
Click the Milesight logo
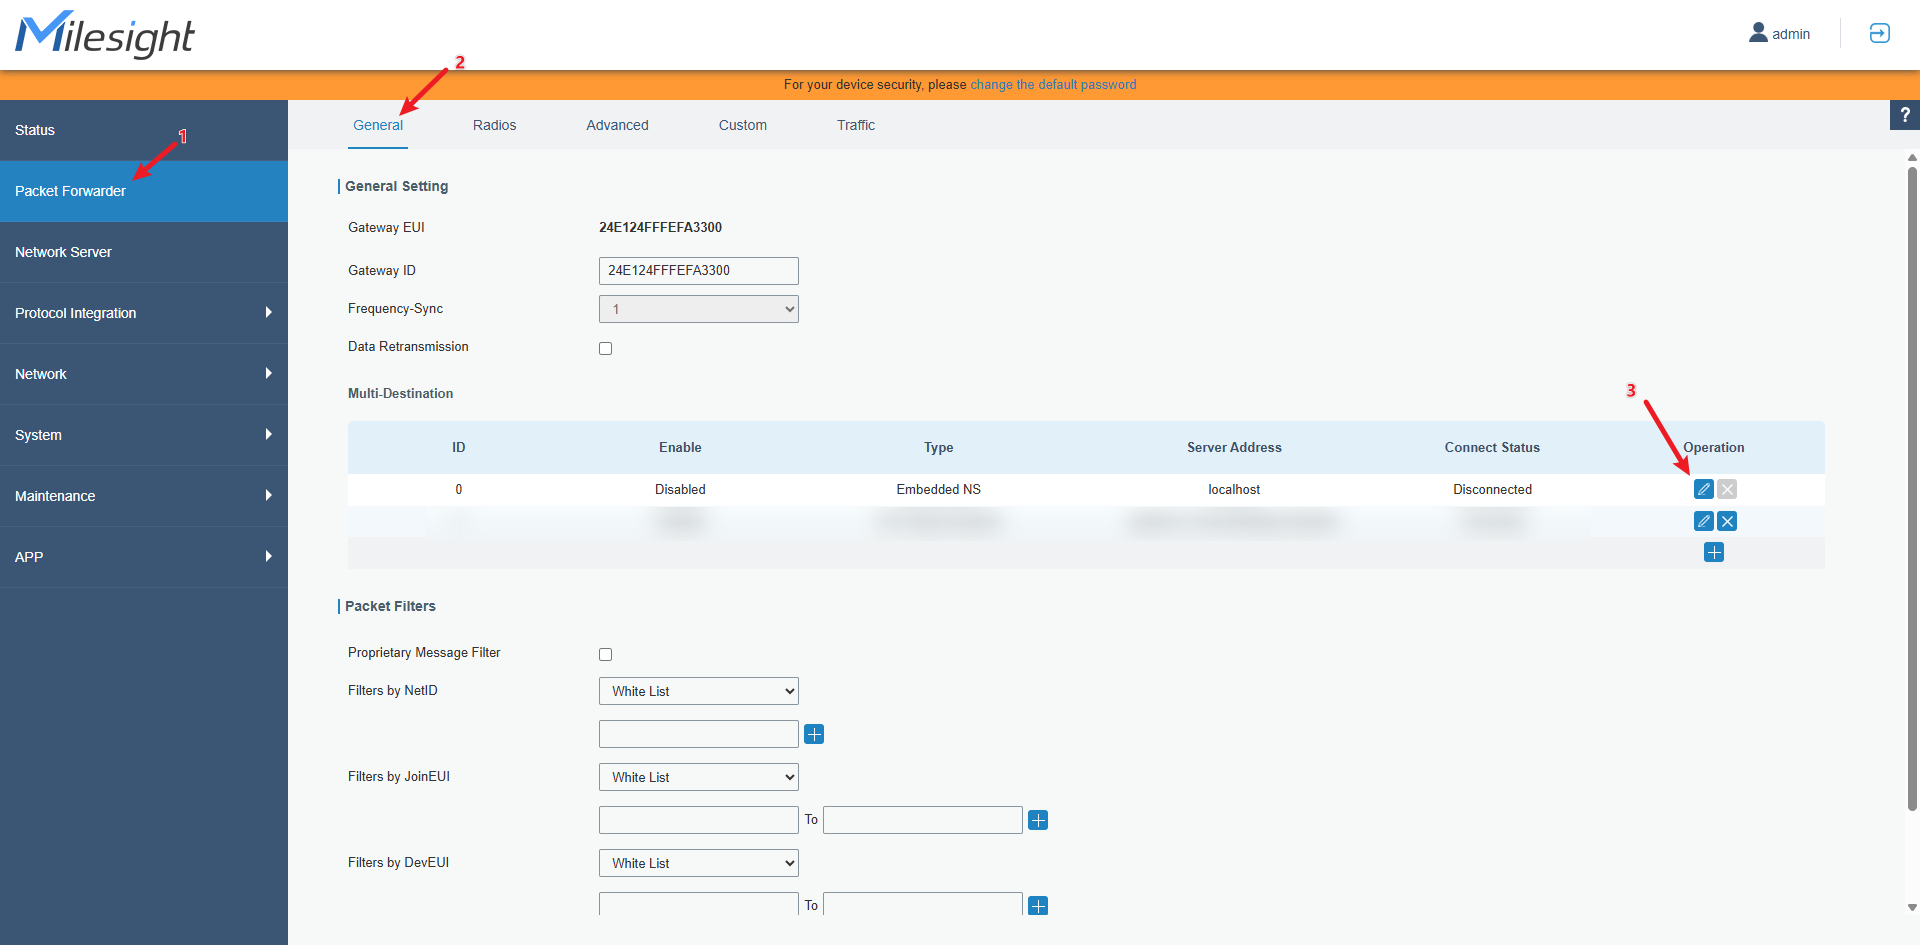[x=105, y=35]
